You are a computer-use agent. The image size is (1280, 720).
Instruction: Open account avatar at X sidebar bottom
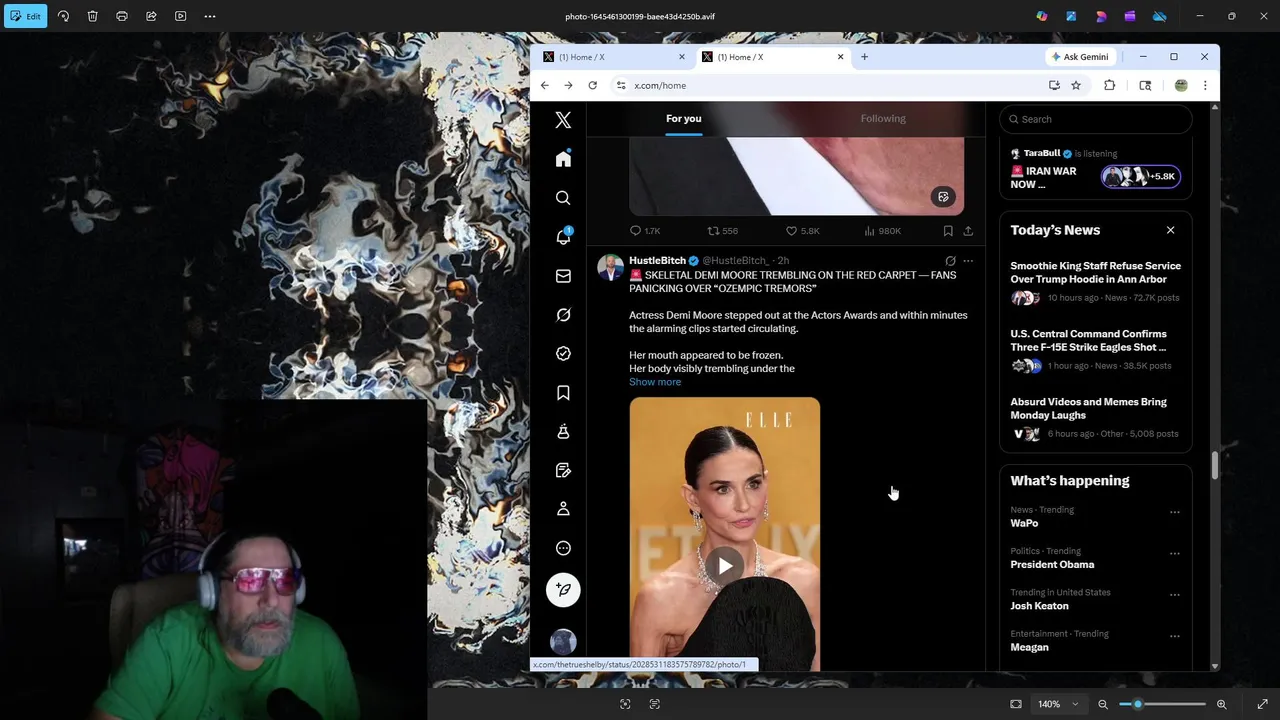tap(563, 642)
